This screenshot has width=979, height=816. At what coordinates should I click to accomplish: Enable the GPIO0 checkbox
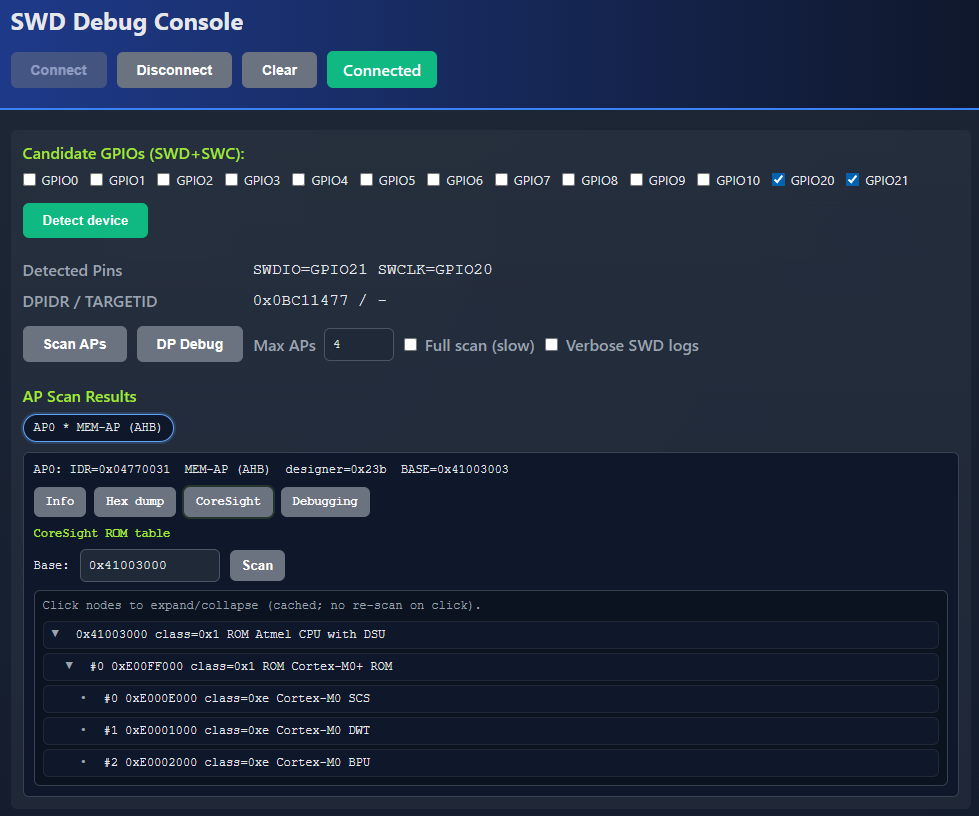(30, 180)
